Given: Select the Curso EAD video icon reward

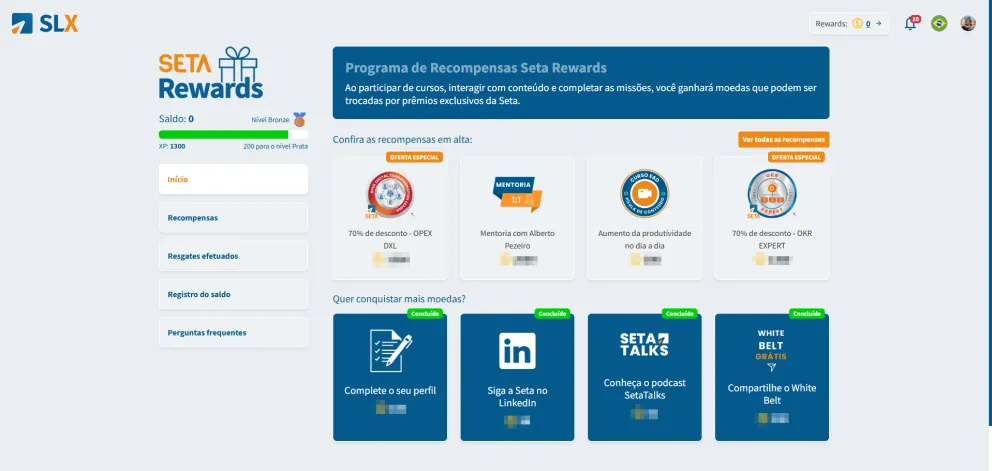Looking at the screenshot, I should [x=644, y=193].
